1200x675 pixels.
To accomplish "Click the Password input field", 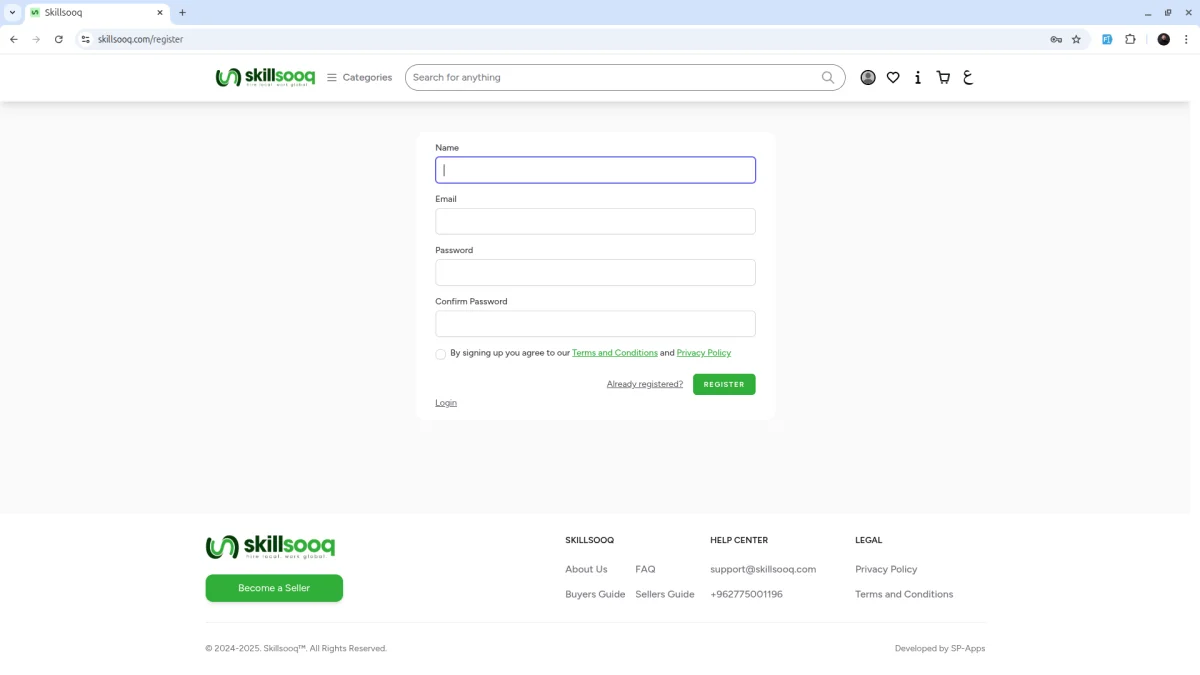I will click(x=595, y=272).
